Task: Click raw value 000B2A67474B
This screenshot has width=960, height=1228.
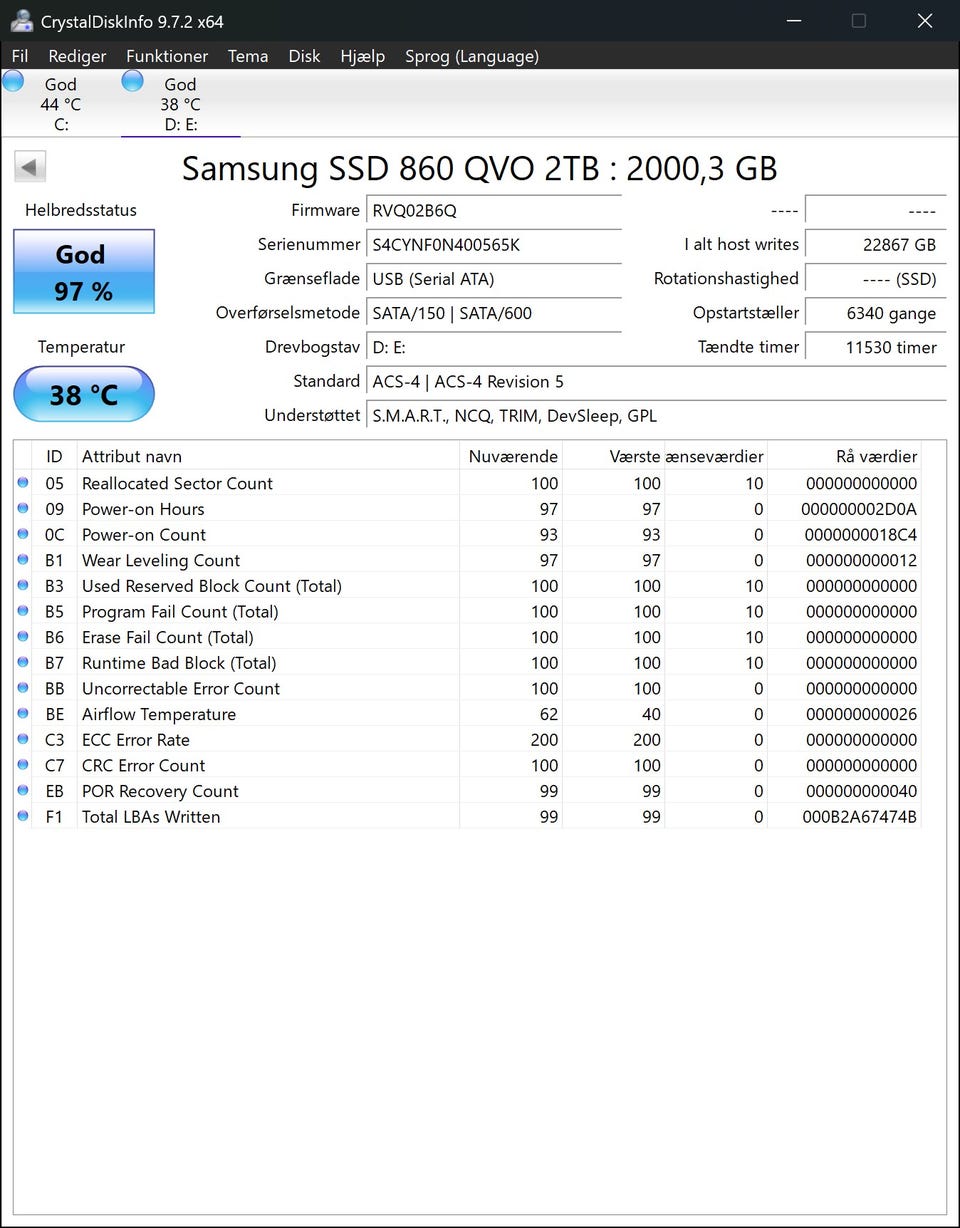Action: click(x=860, y=817)
